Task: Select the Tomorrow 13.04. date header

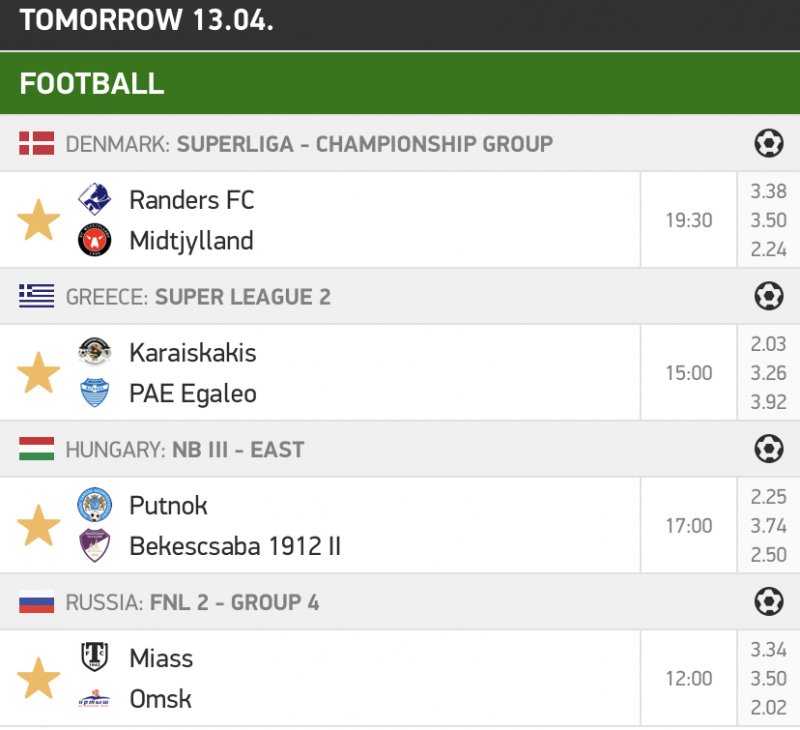Action: (146, 20)
